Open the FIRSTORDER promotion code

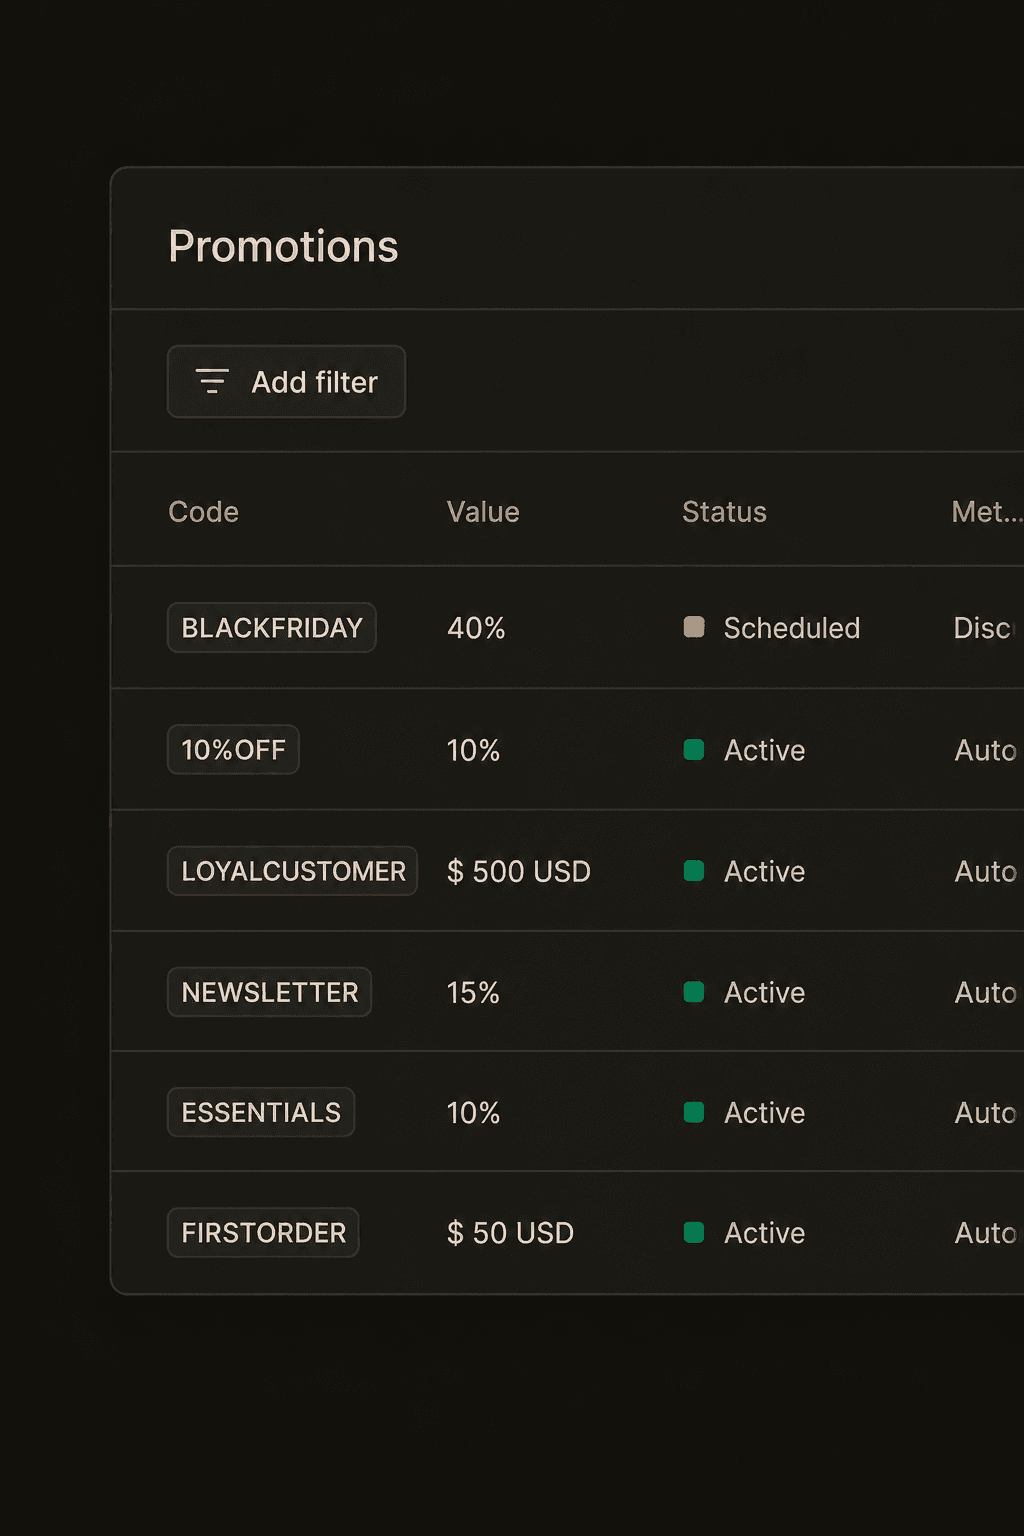pos(263,1233)
